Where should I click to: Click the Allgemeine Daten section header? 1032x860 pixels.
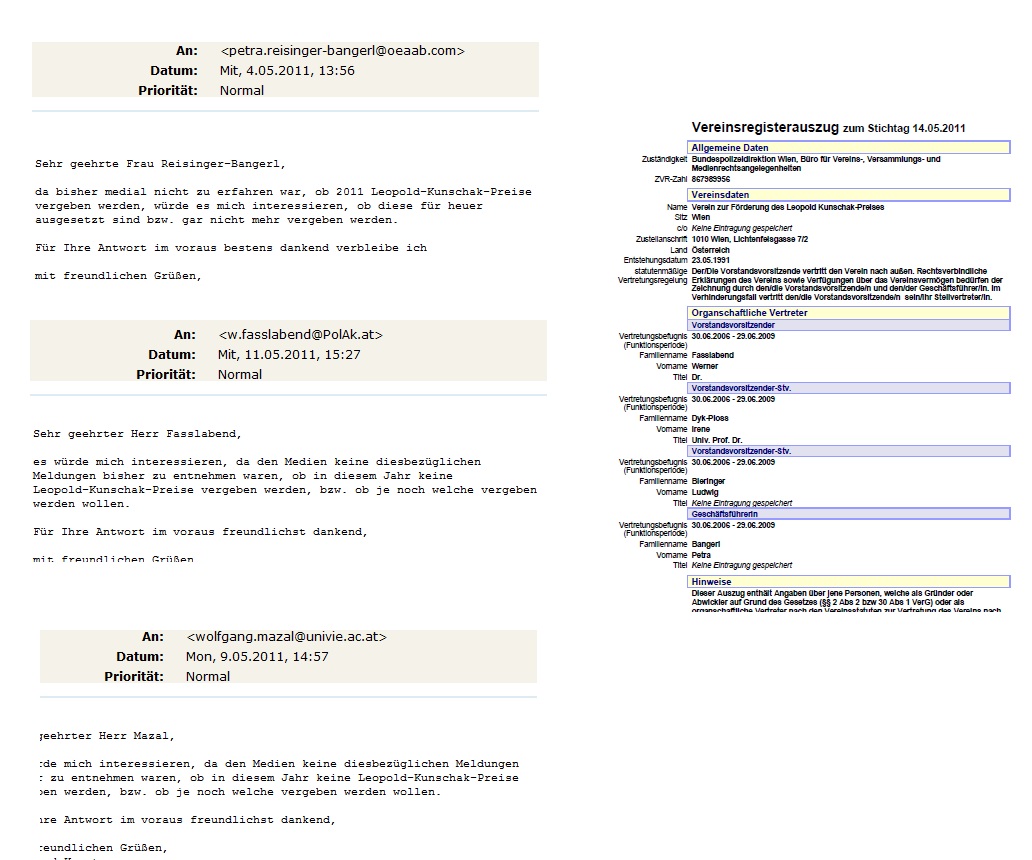730,148
